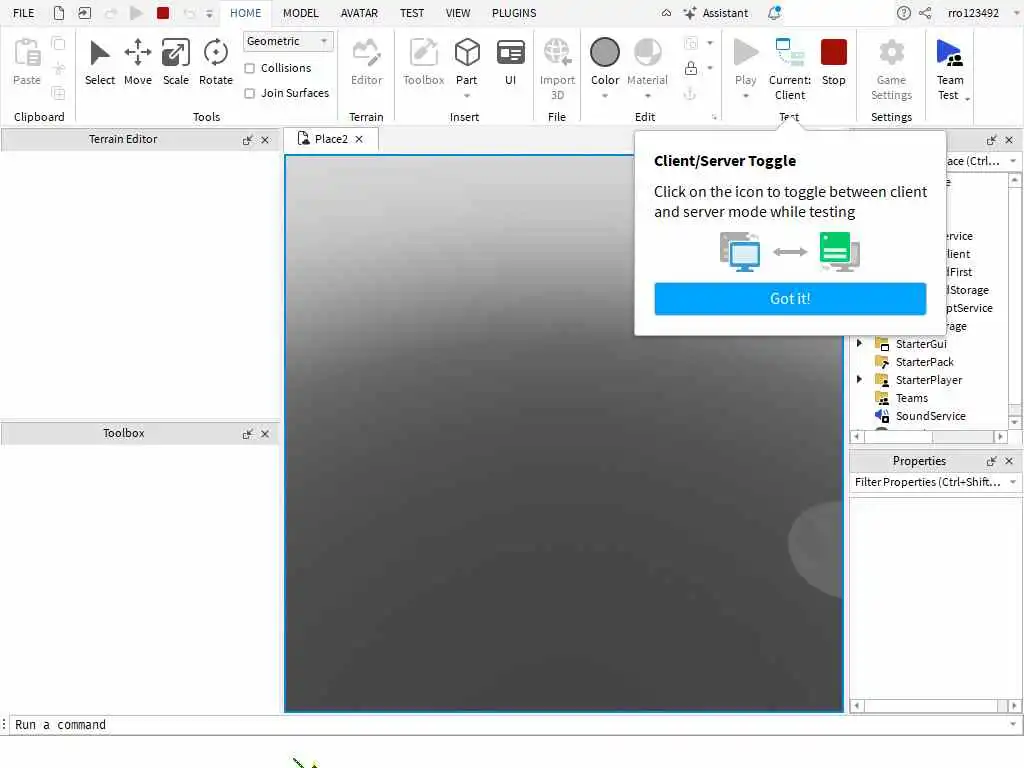Enable the Join Surfaces checkbox
1024x768 pixels.
tap(249, 93)
